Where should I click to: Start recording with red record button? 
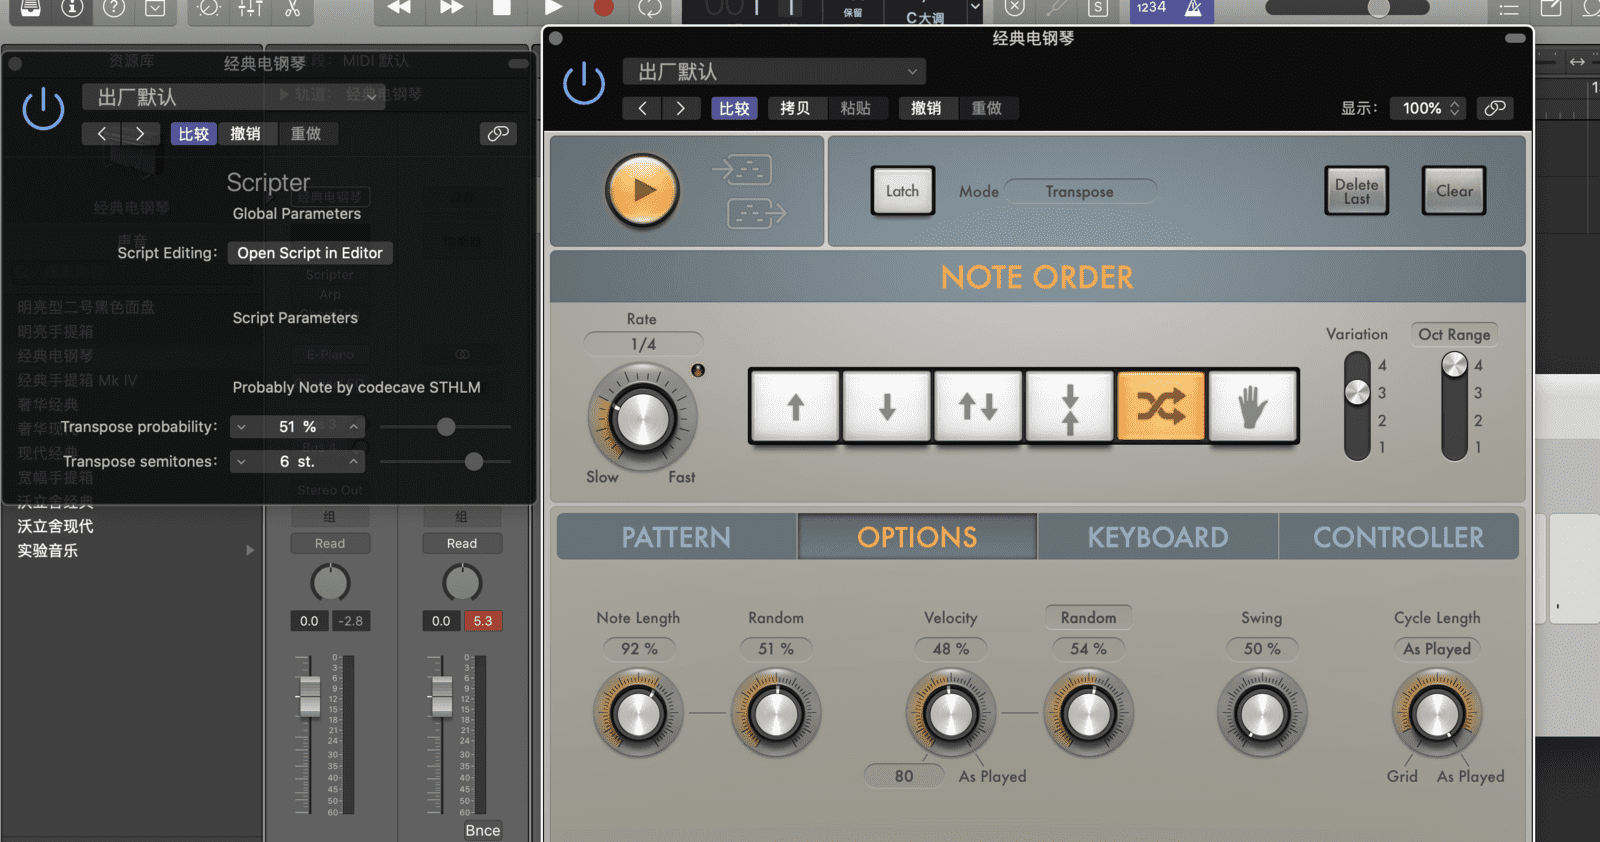603,8
